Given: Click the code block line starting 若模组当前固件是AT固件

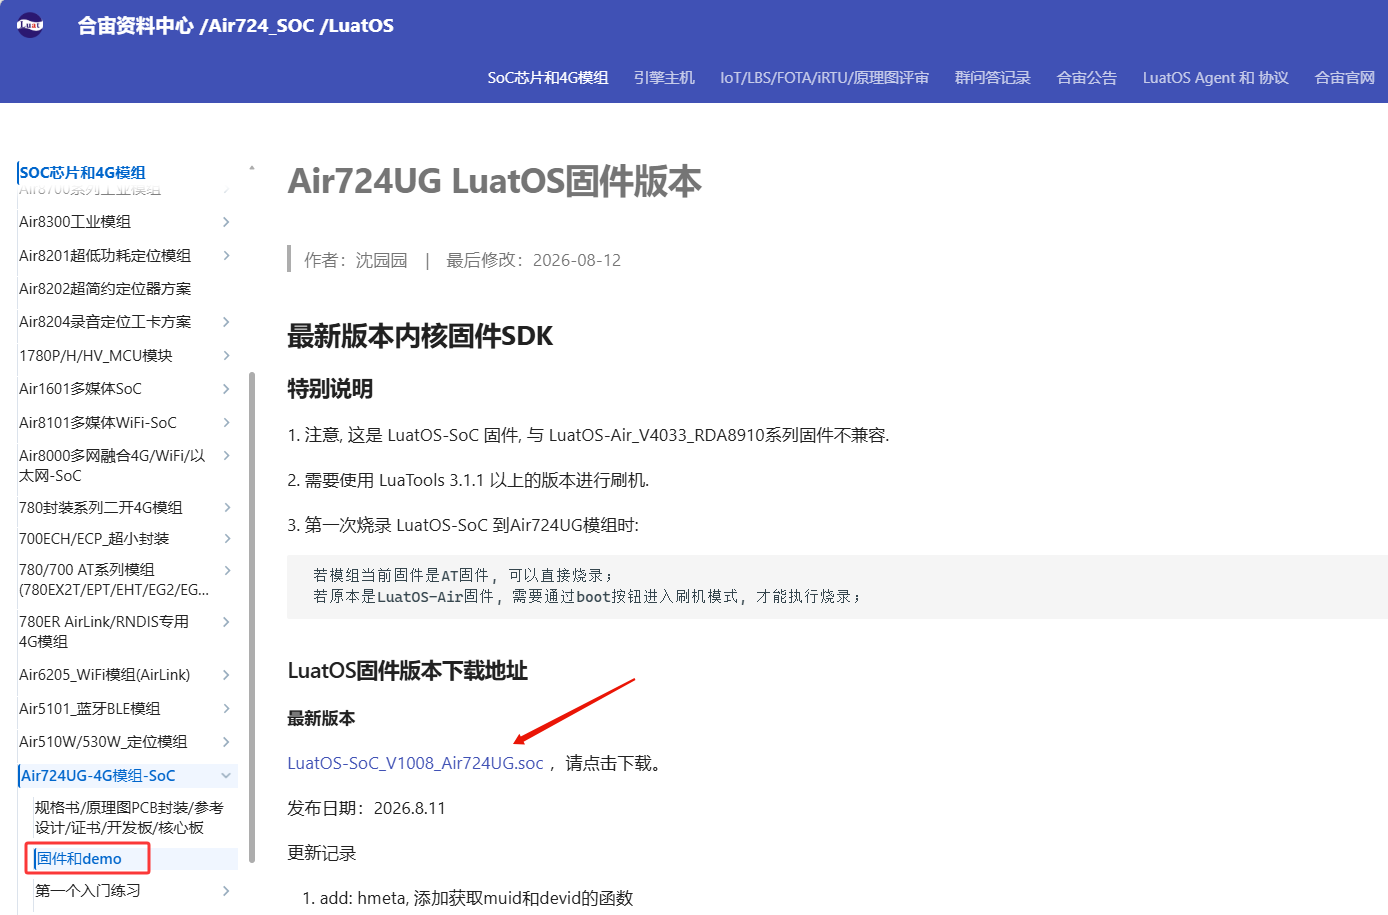Looking at the screenshot, I should click(463, 576).
